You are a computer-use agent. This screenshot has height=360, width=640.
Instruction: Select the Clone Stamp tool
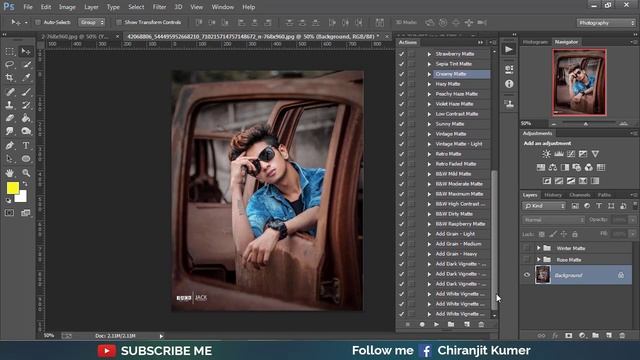click(x=10, y=105)
